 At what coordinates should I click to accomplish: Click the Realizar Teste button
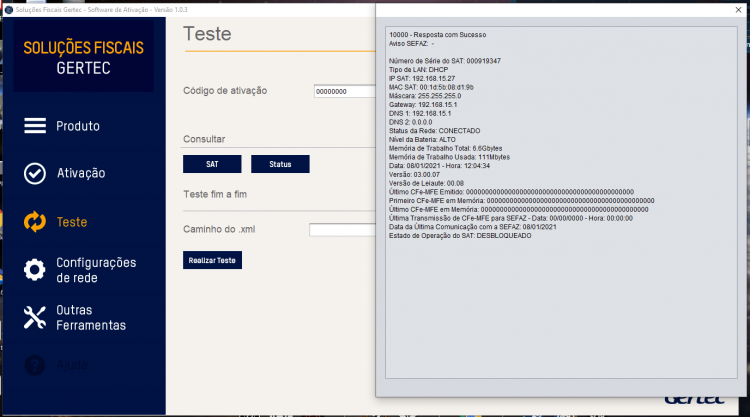[212, 260]
